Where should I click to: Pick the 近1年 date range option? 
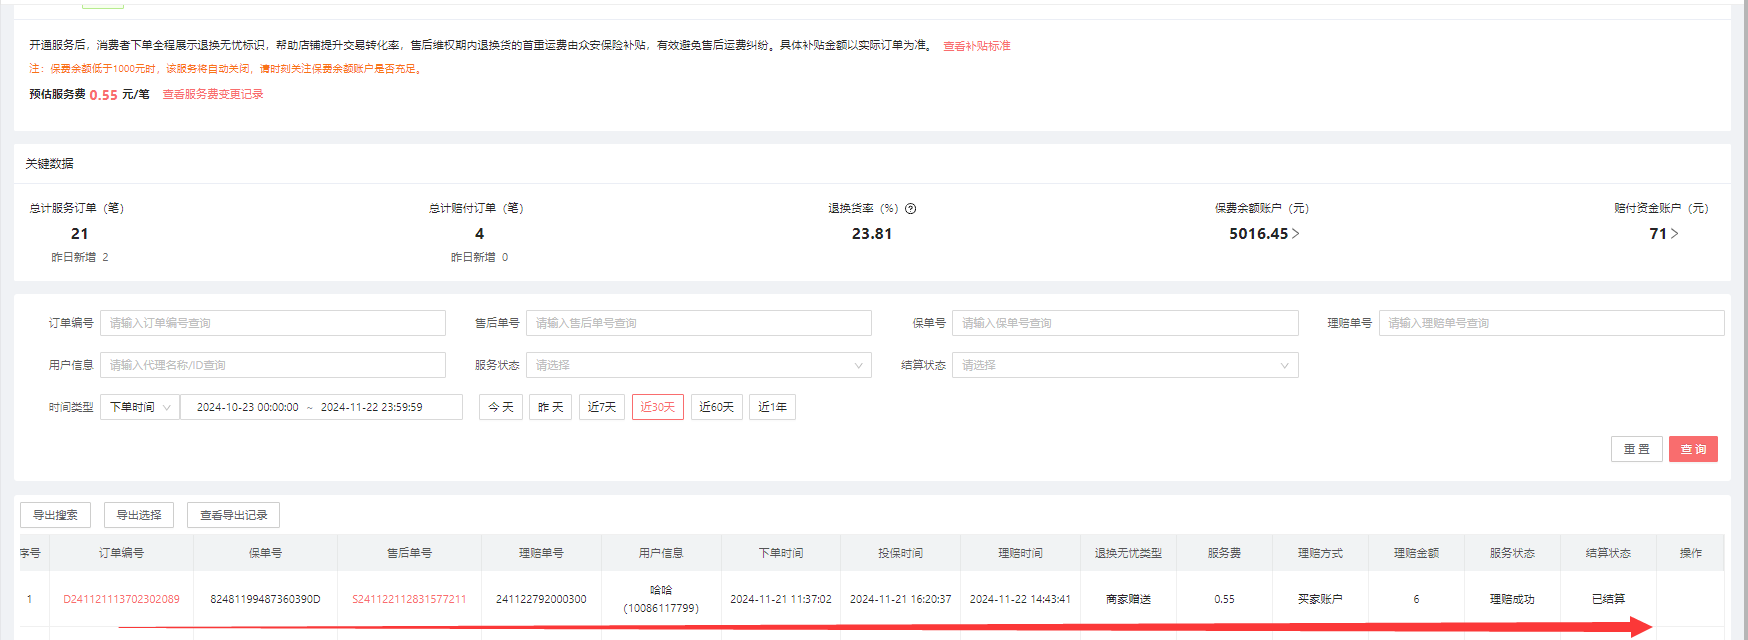click(772, 407)
